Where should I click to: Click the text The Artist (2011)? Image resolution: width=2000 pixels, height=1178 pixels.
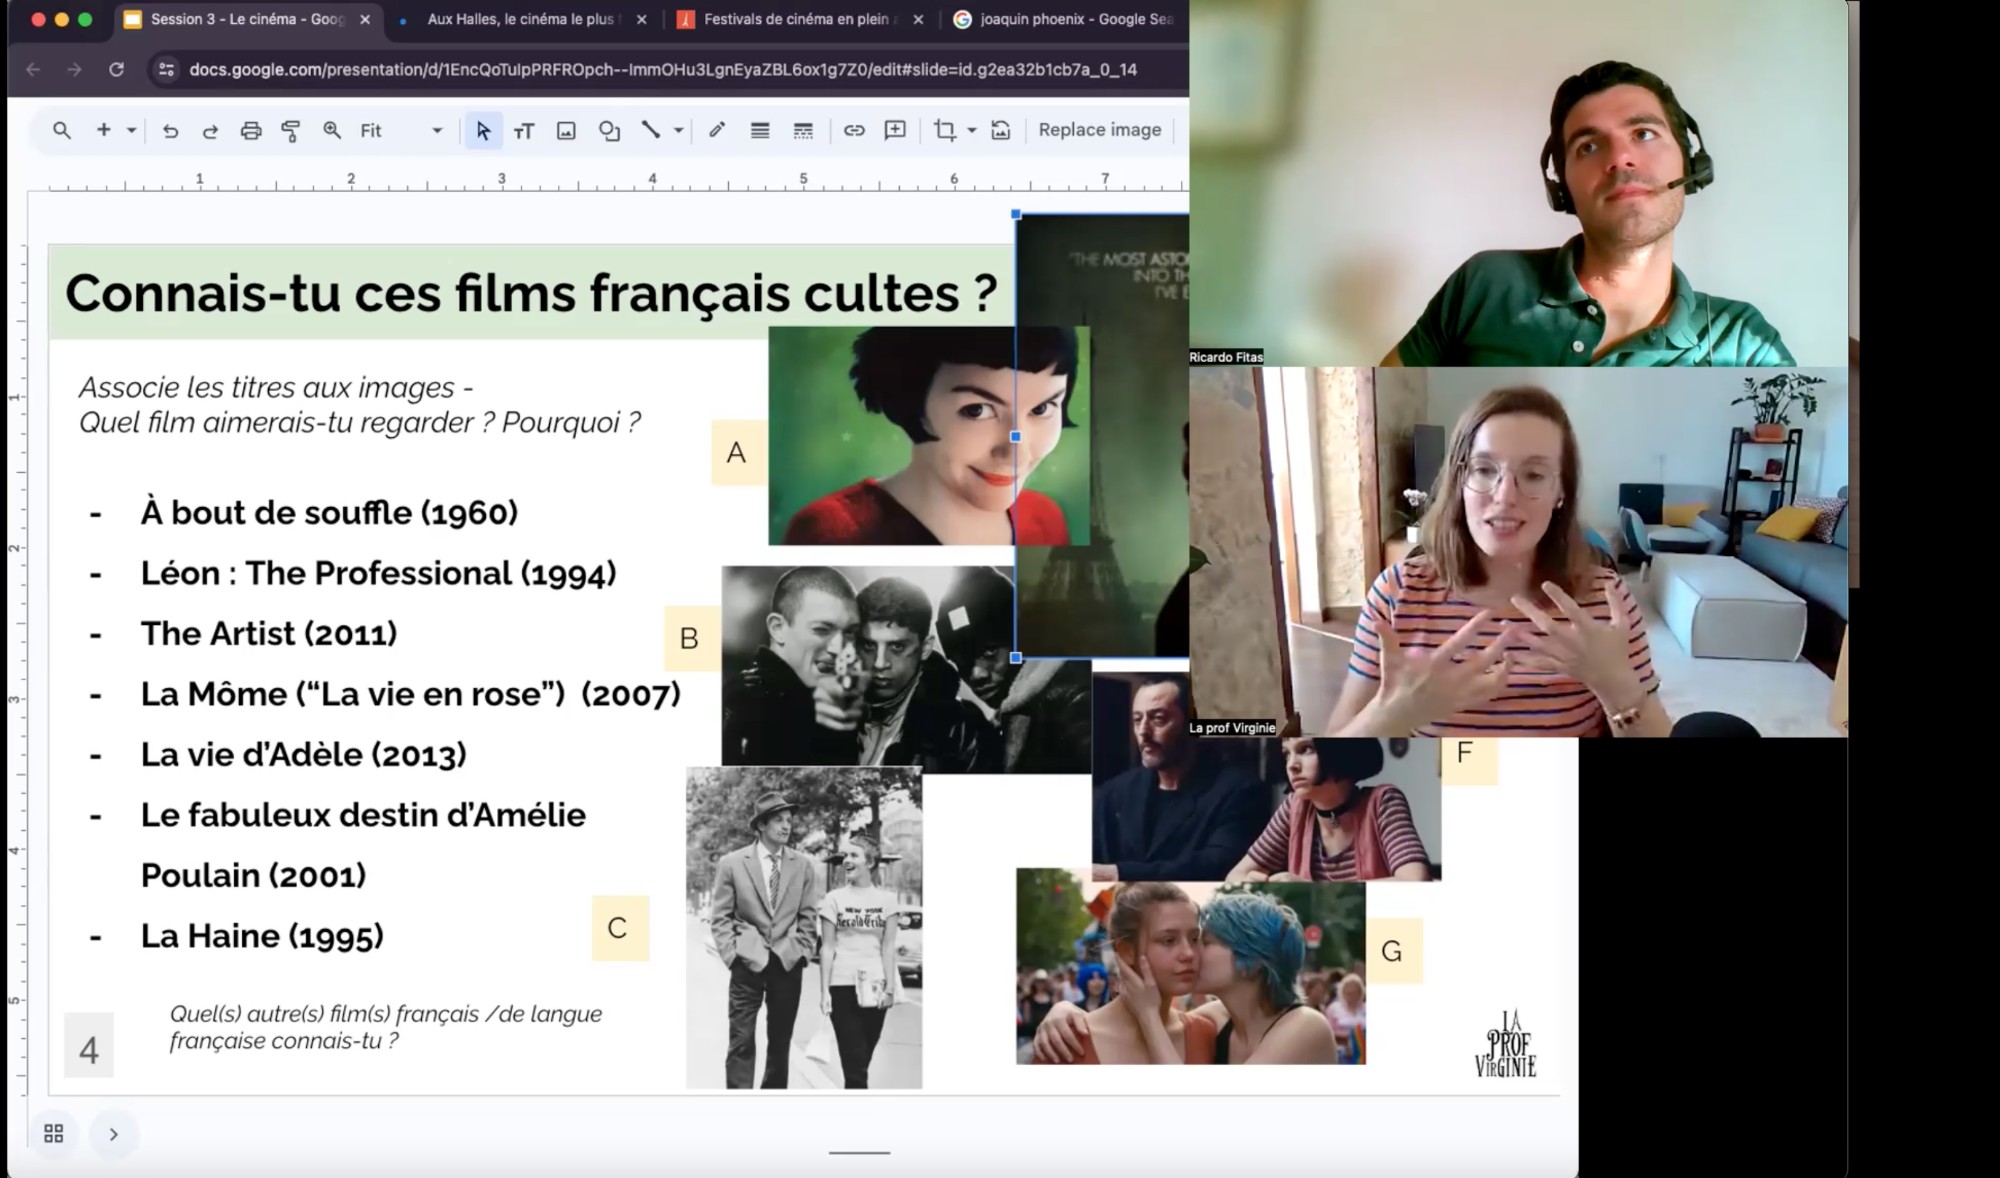tap(269, 633)
